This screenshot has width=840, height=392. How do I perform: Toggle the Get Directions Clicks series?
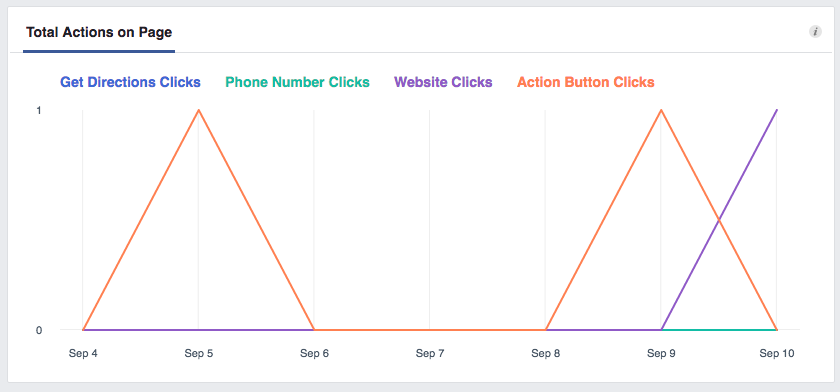pos(130,82)
